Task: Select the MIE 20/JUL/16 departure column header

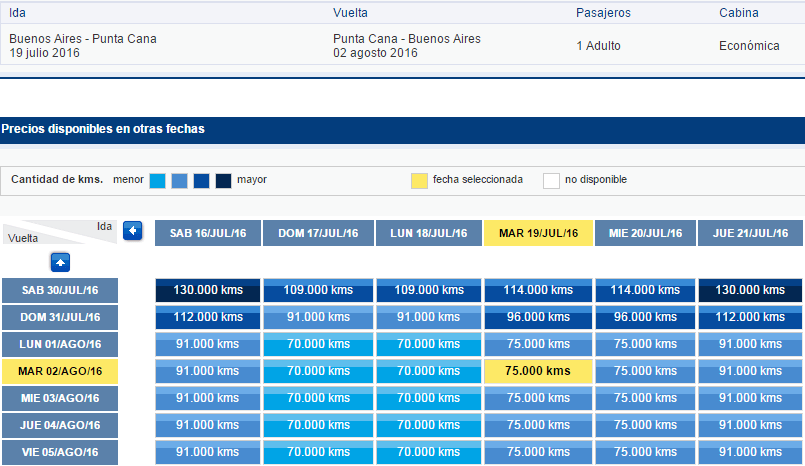Action: coord(645,233)
